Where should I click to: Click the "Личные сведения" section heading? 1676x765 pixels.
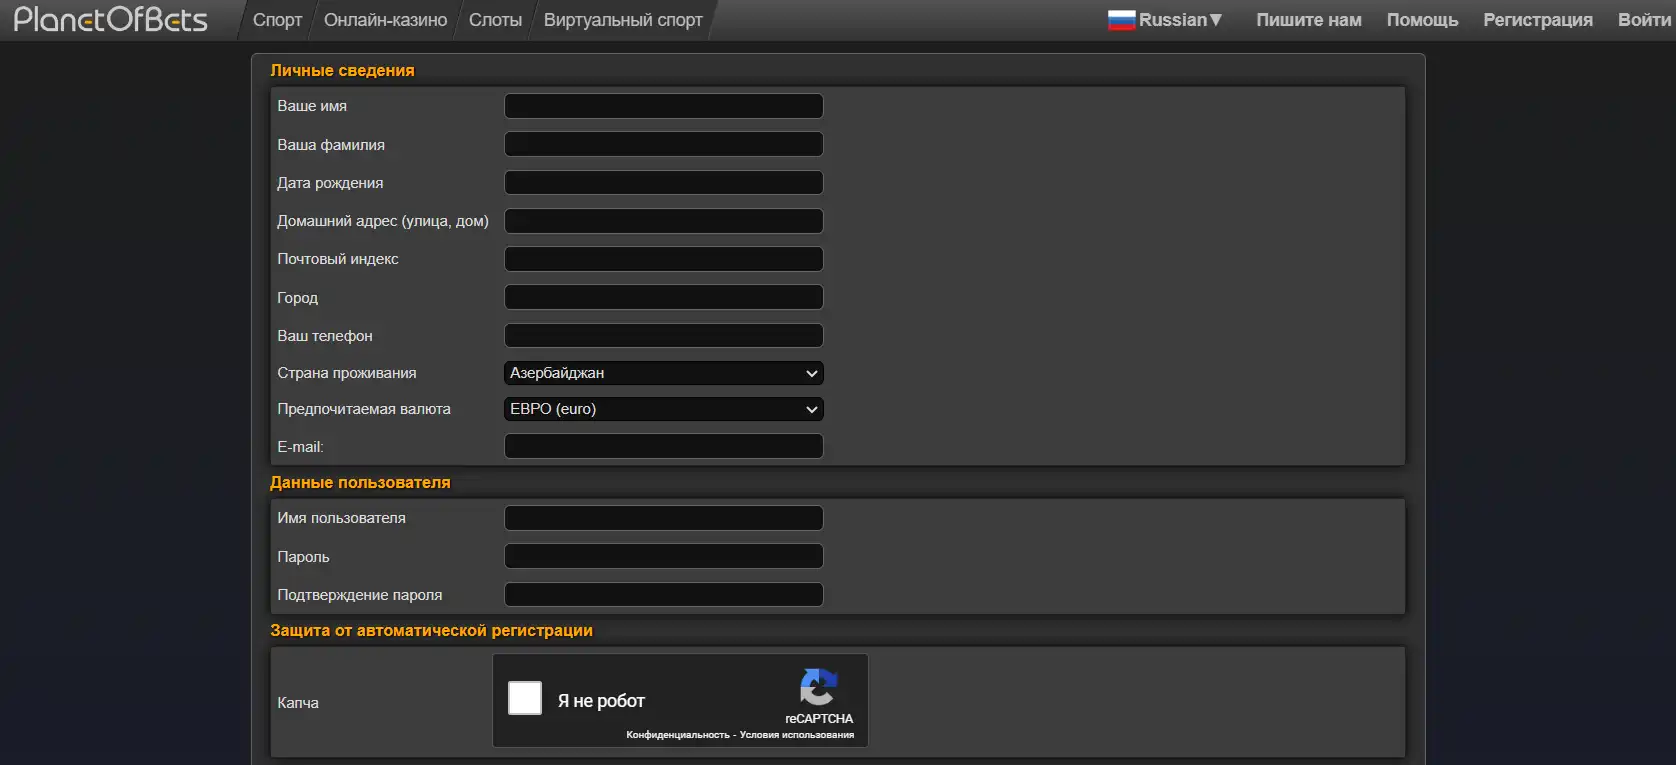click(342, 70)
